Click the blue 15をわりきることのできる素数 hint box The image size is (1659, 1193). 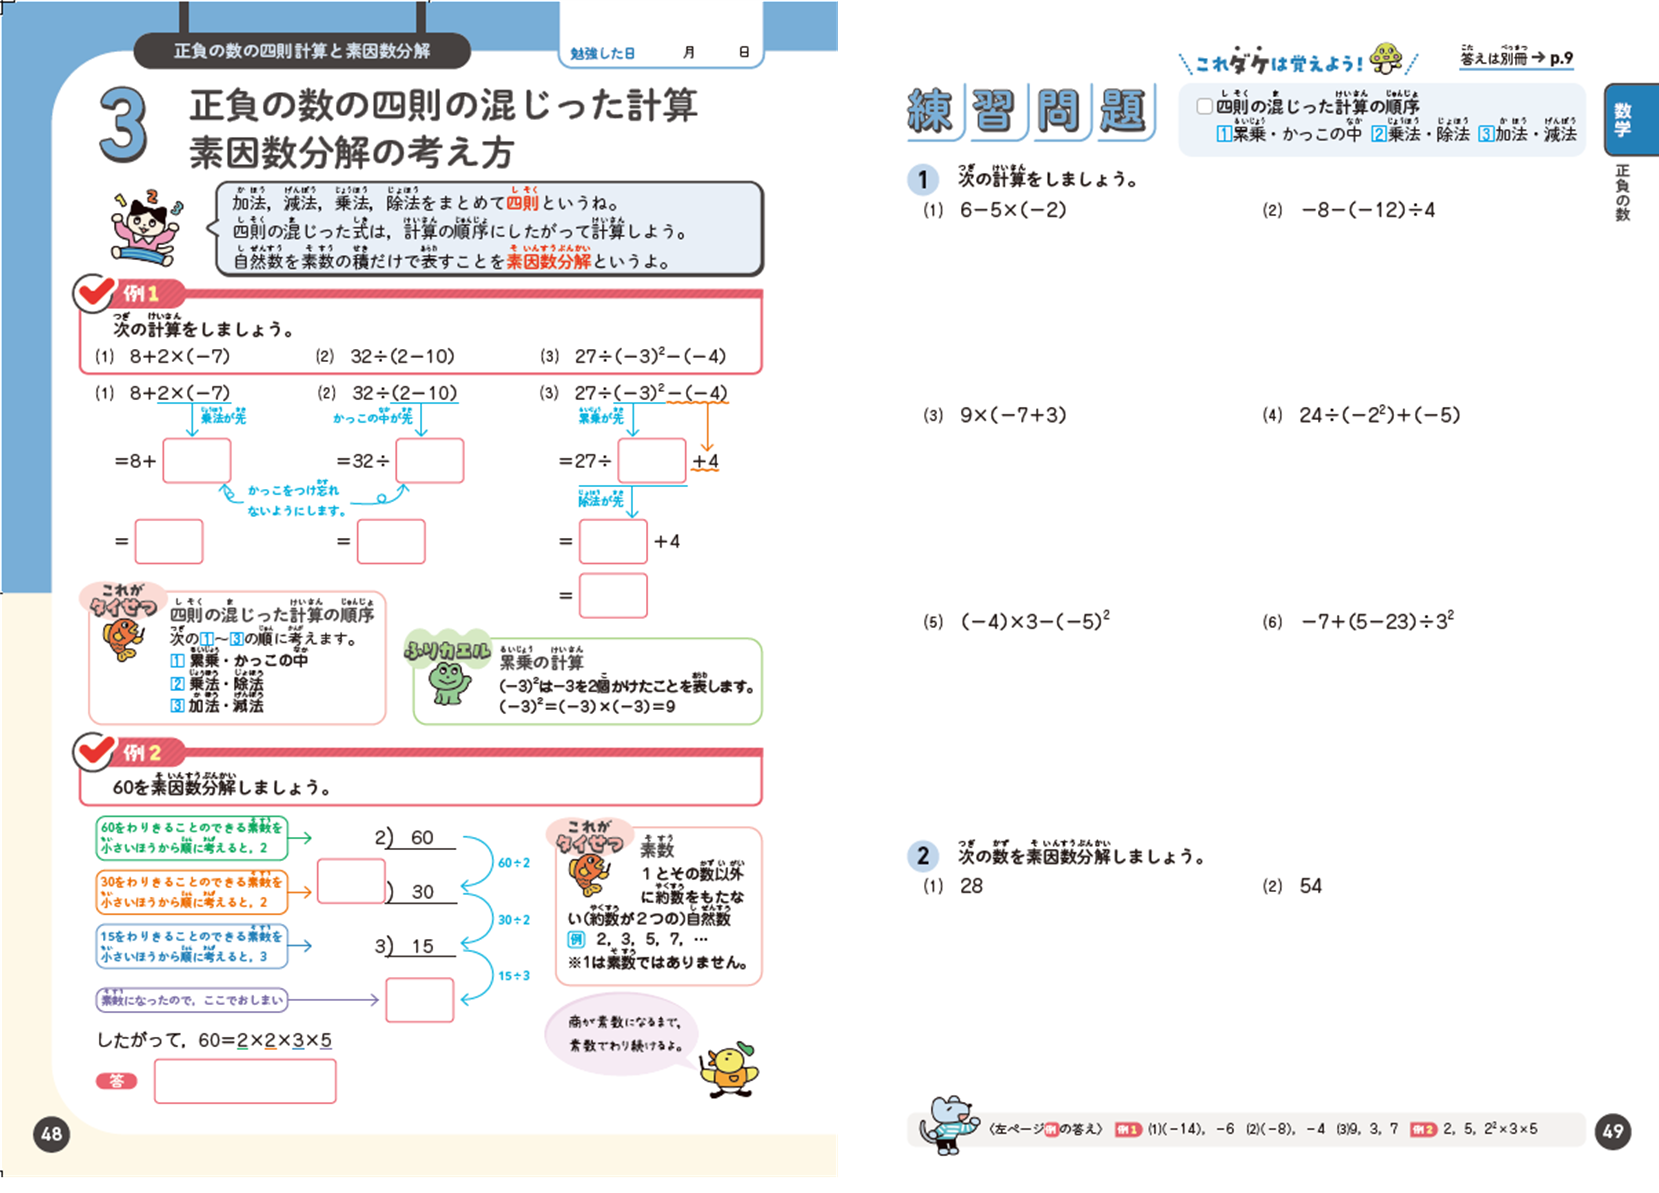pos(192,946)
